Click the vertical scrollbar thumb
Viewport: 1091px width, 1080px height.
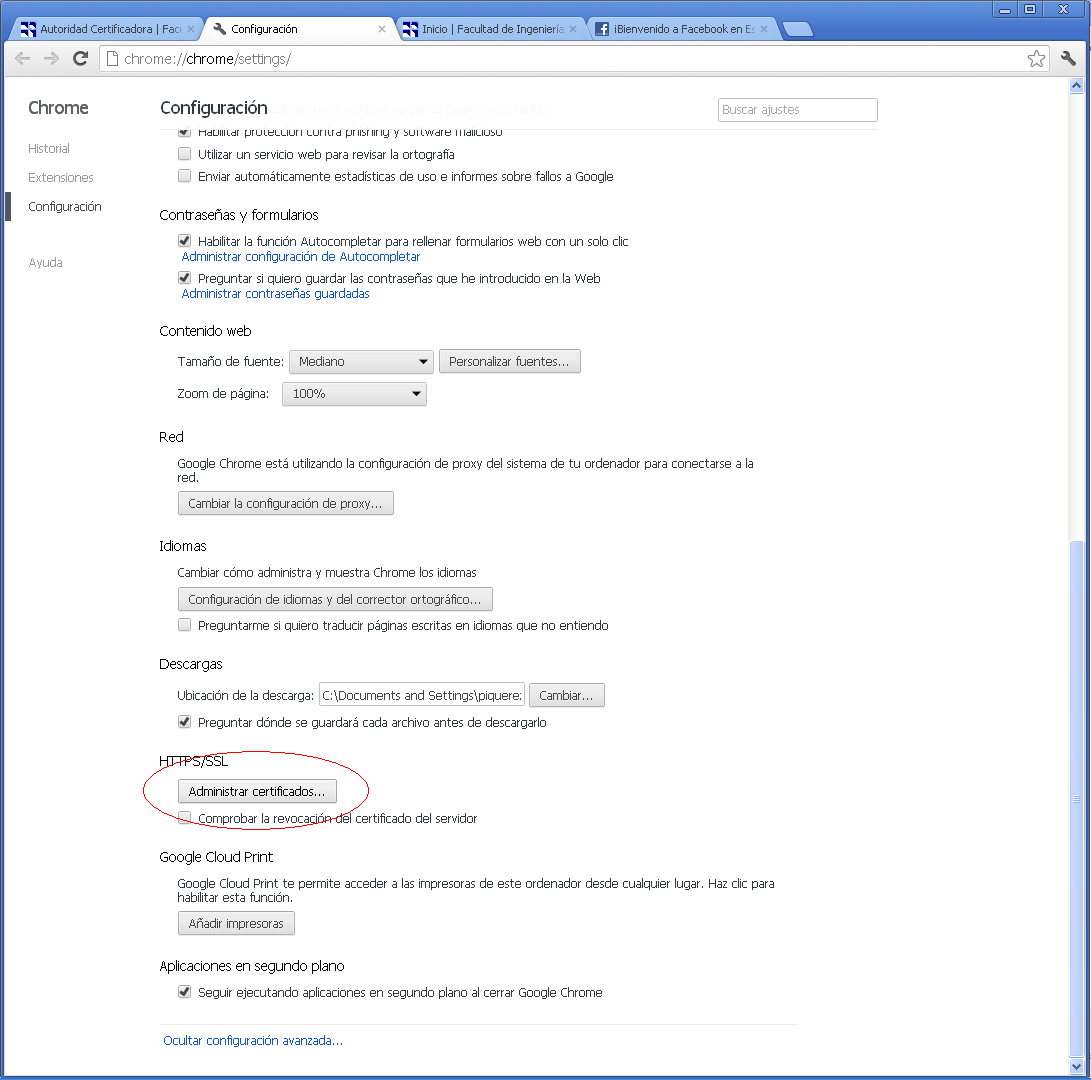point(1076,795)
